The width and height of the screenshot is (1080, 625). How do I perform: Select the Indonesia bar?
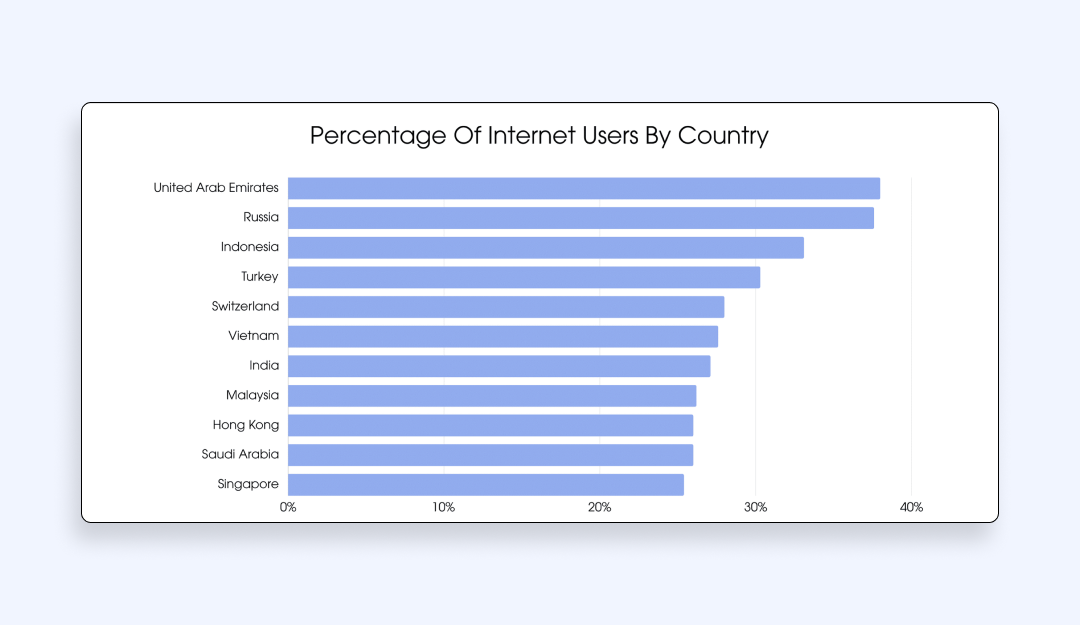pos(546,248)
